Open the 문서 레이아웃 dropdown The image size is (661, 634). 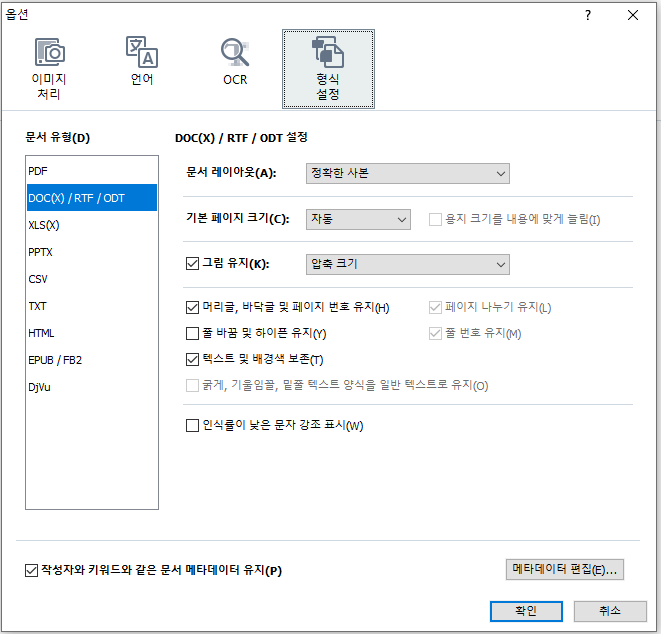click(408, 174)
